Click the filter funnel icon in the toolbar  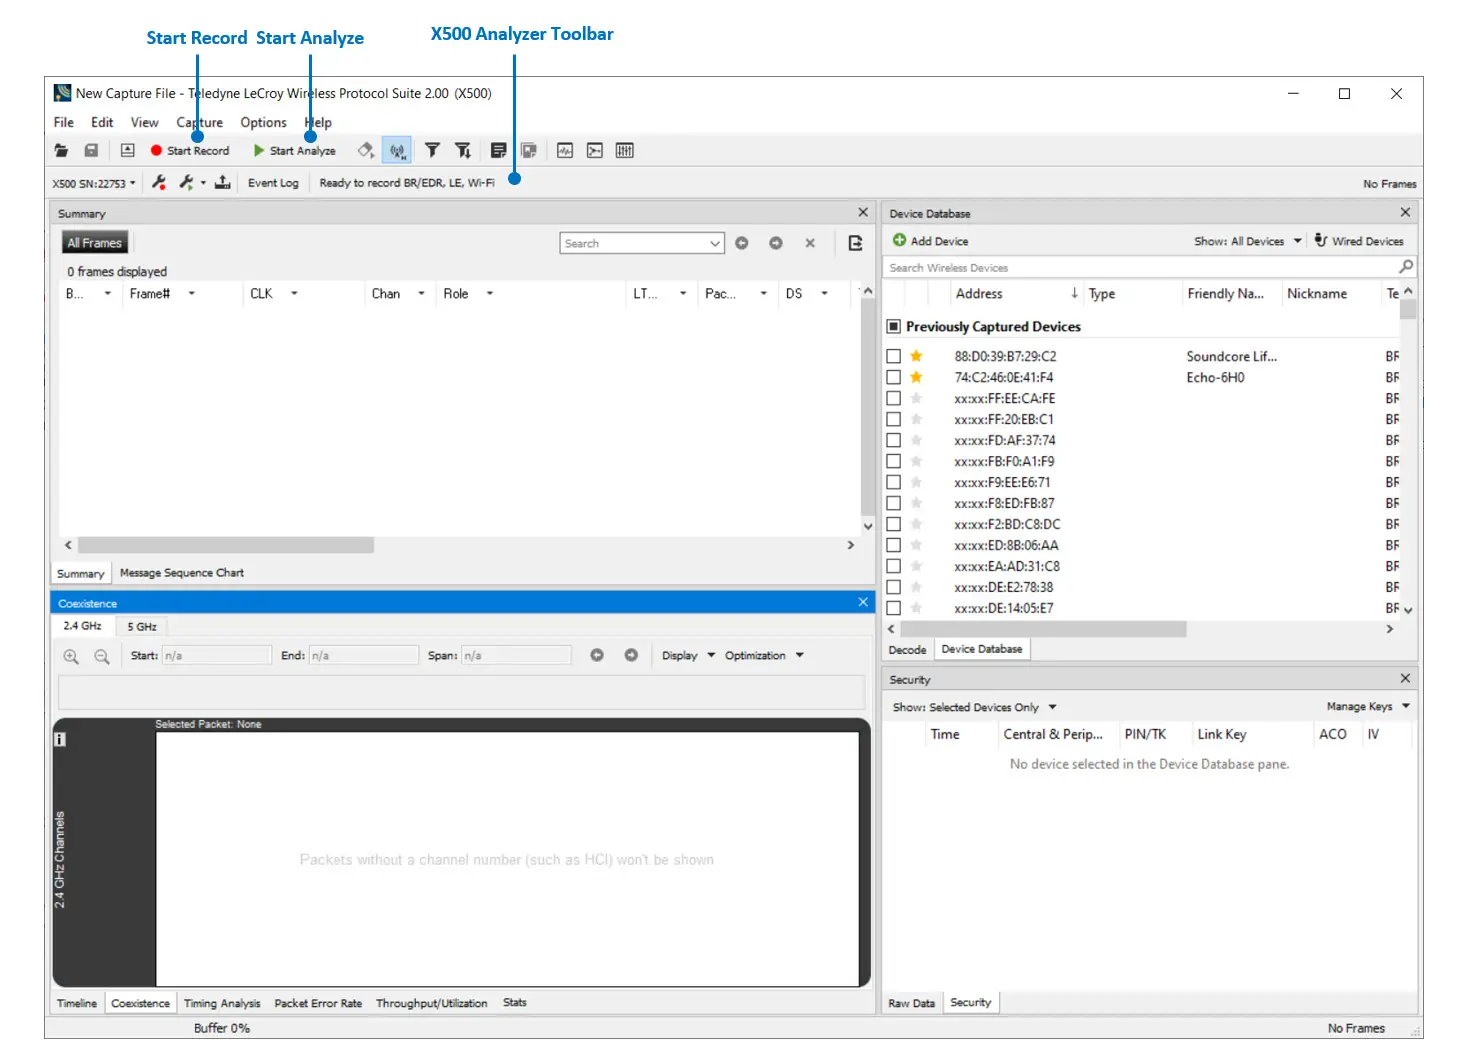(432, 151)
